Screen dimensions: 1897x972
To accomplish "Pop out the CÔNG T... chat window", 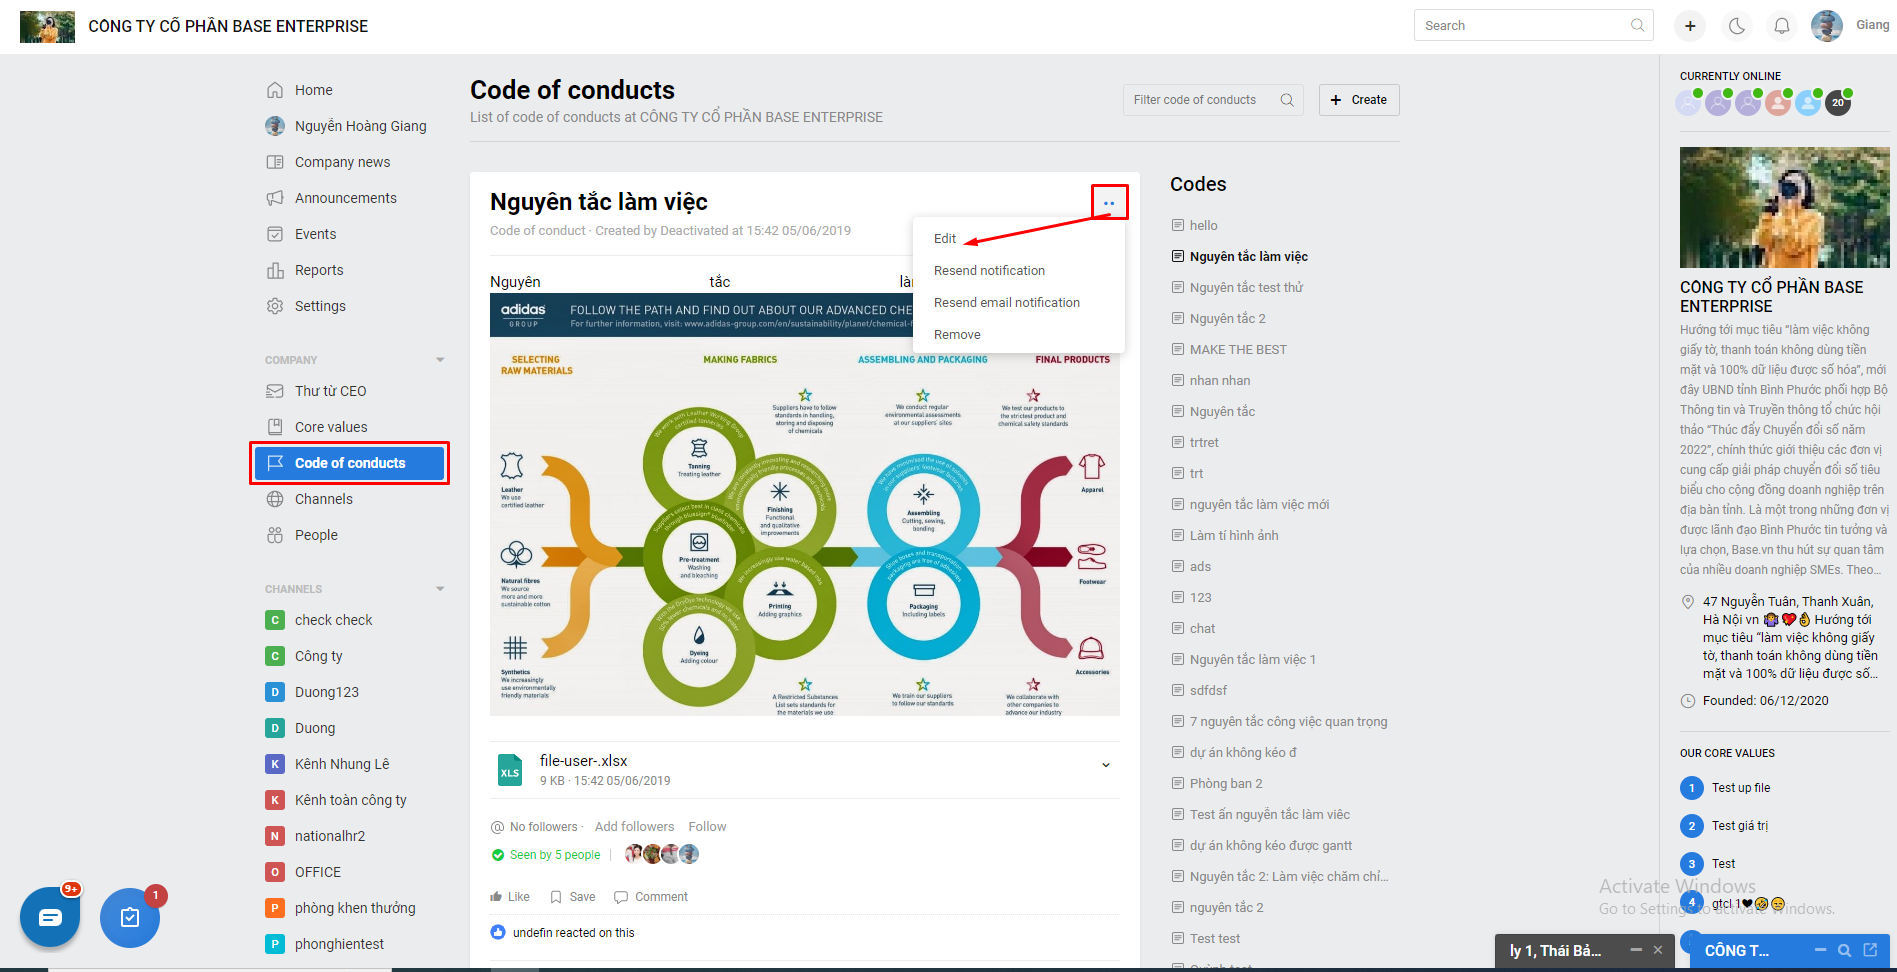I will click(1870, 950).
